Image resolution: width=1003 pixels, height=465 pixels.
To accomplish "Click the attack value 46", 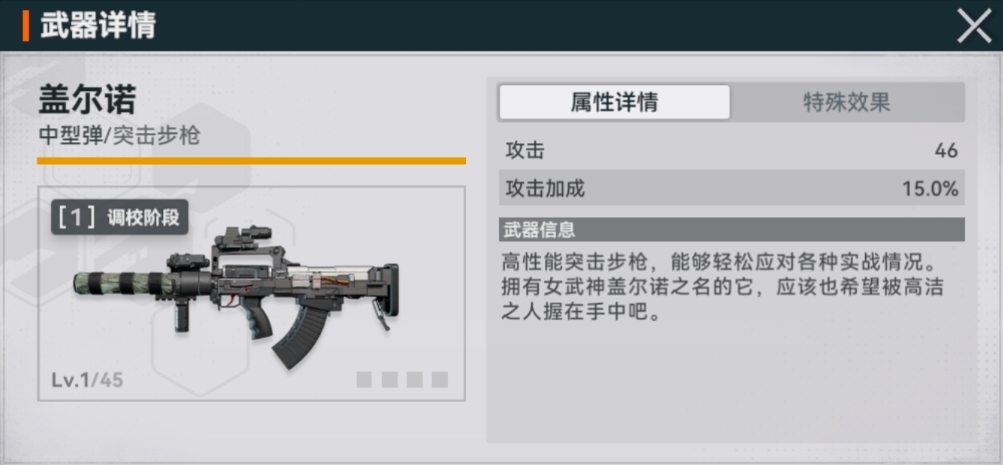I will (x=946, y=151).
